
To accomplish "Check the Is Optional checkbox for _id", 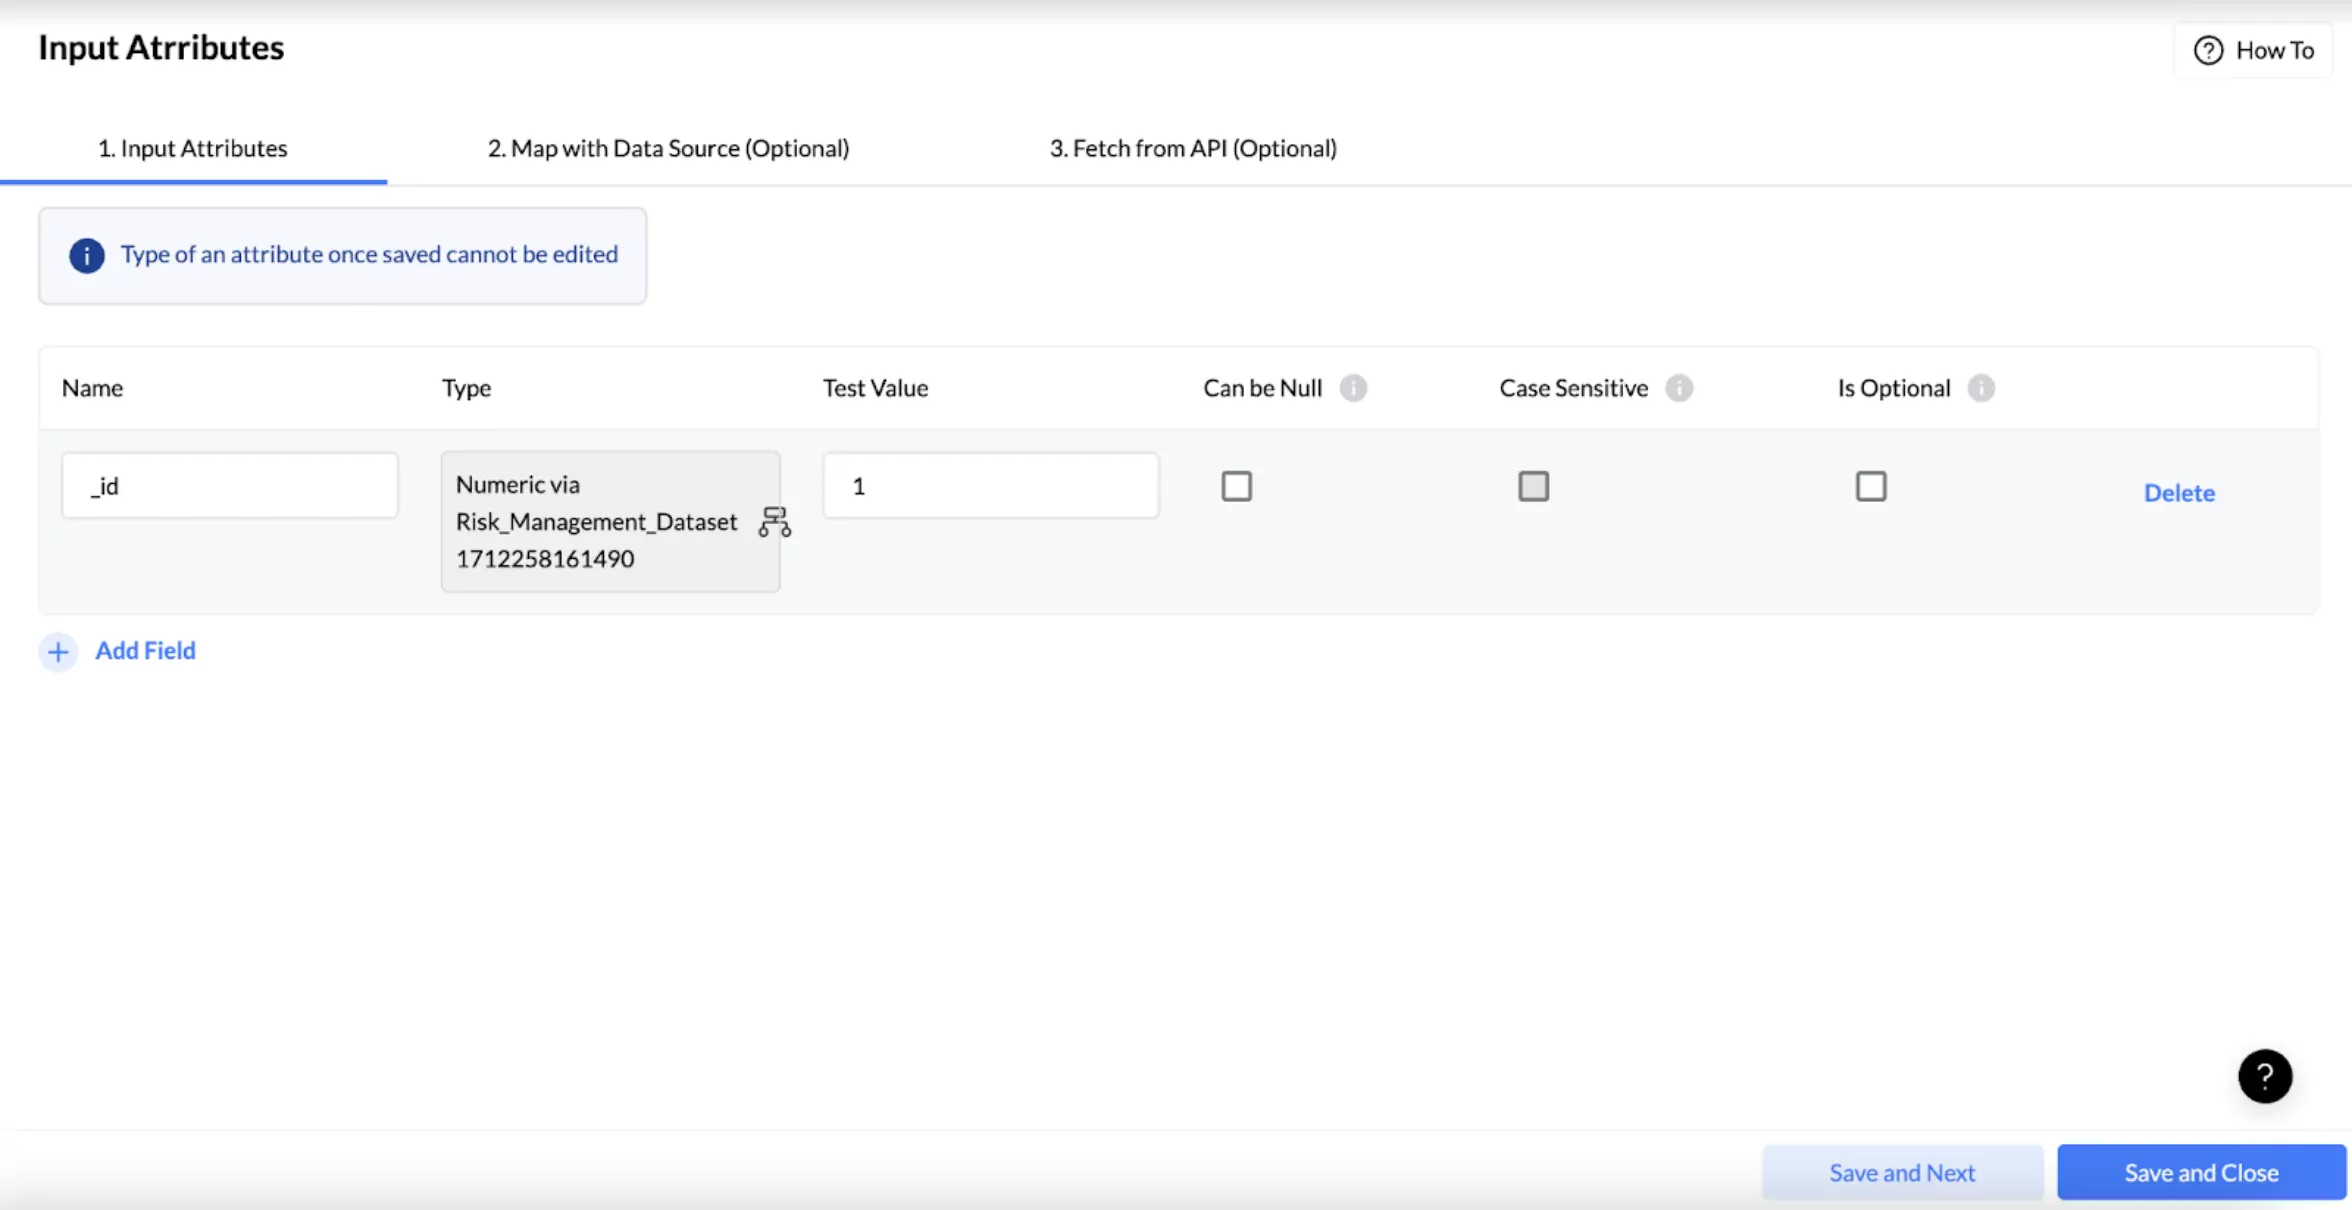I will coord(1870,487).
